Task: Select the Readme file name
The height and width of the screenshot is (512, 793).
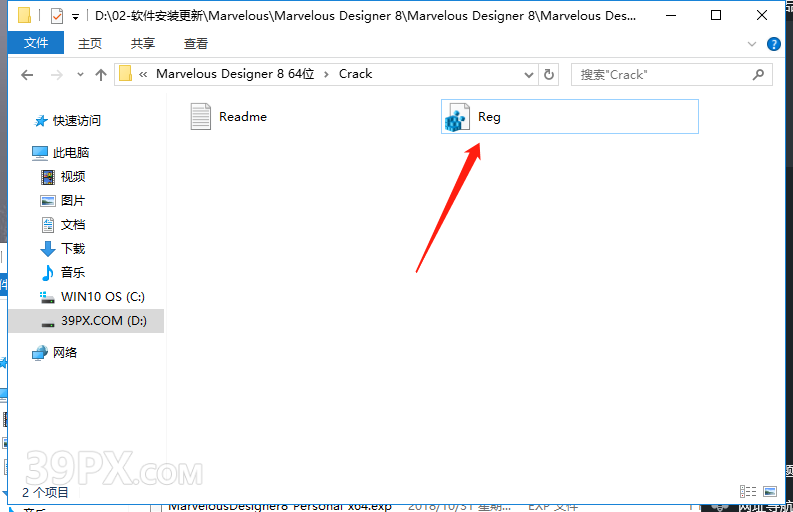Action: (x=243, y=117)
